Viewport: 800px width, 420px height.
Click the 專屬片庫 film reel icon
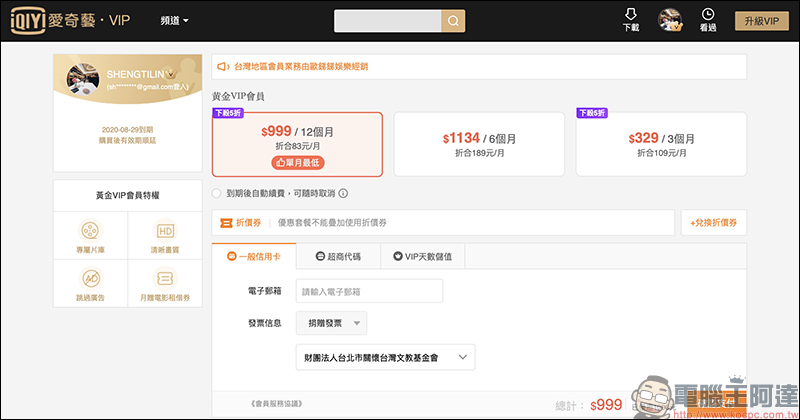tap(90, 231)
